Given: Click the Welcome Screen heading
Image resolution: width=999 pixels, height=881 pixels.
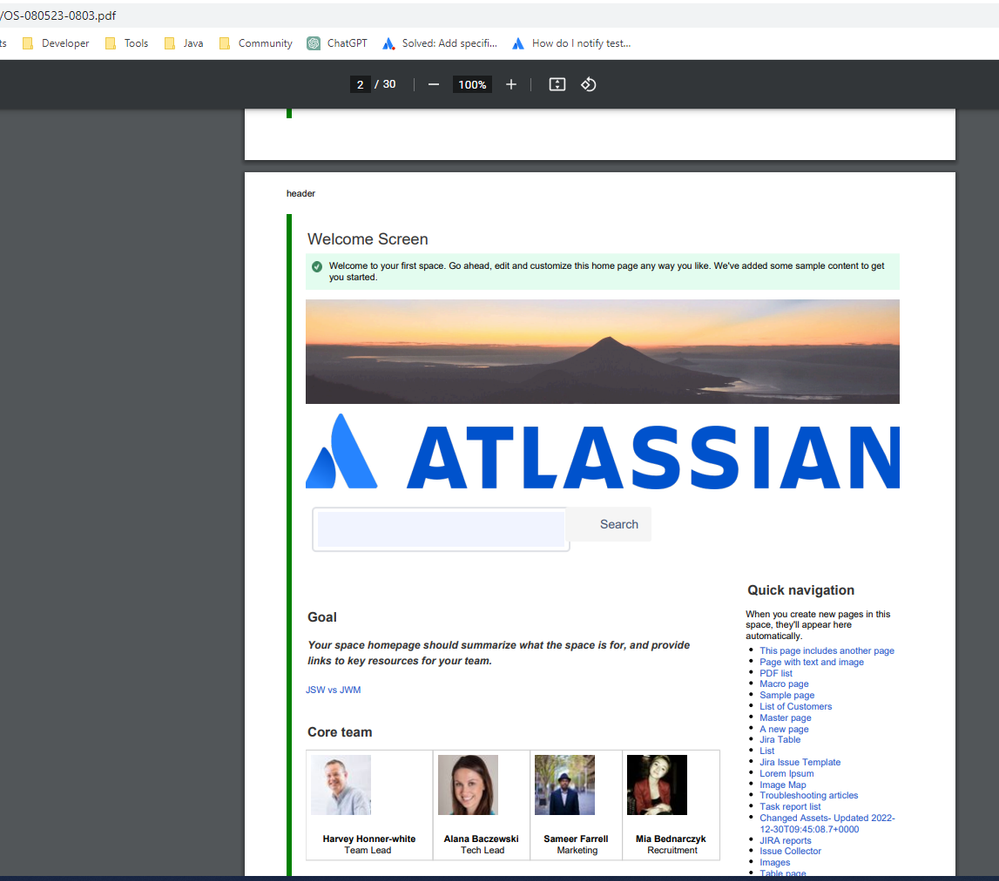Looking at the screenshot, I should 368,239.
